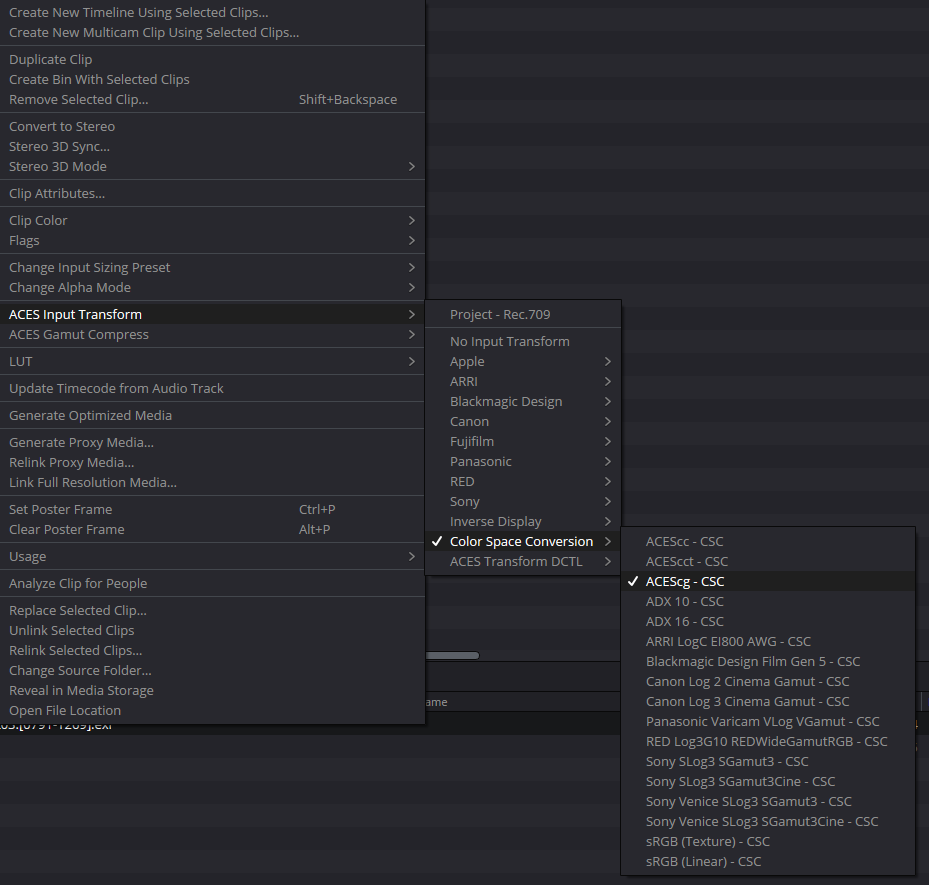This screenshot has height=885, width=929.
Task: Choose the checked Color Space Conversion submenu
Action: [x=521, y=541]
